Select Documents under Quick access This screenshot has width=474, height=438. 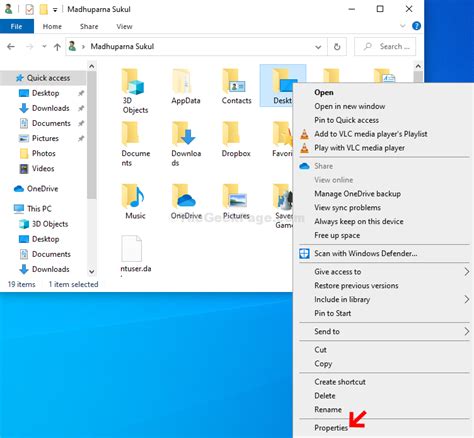(51, 123)
